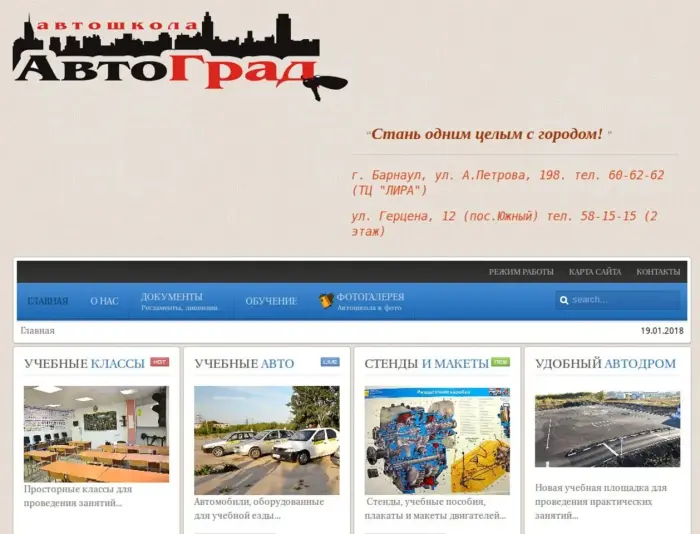Open the engine stand poster thumbnail
700x534 pixels.
click(x=437, y=440)
